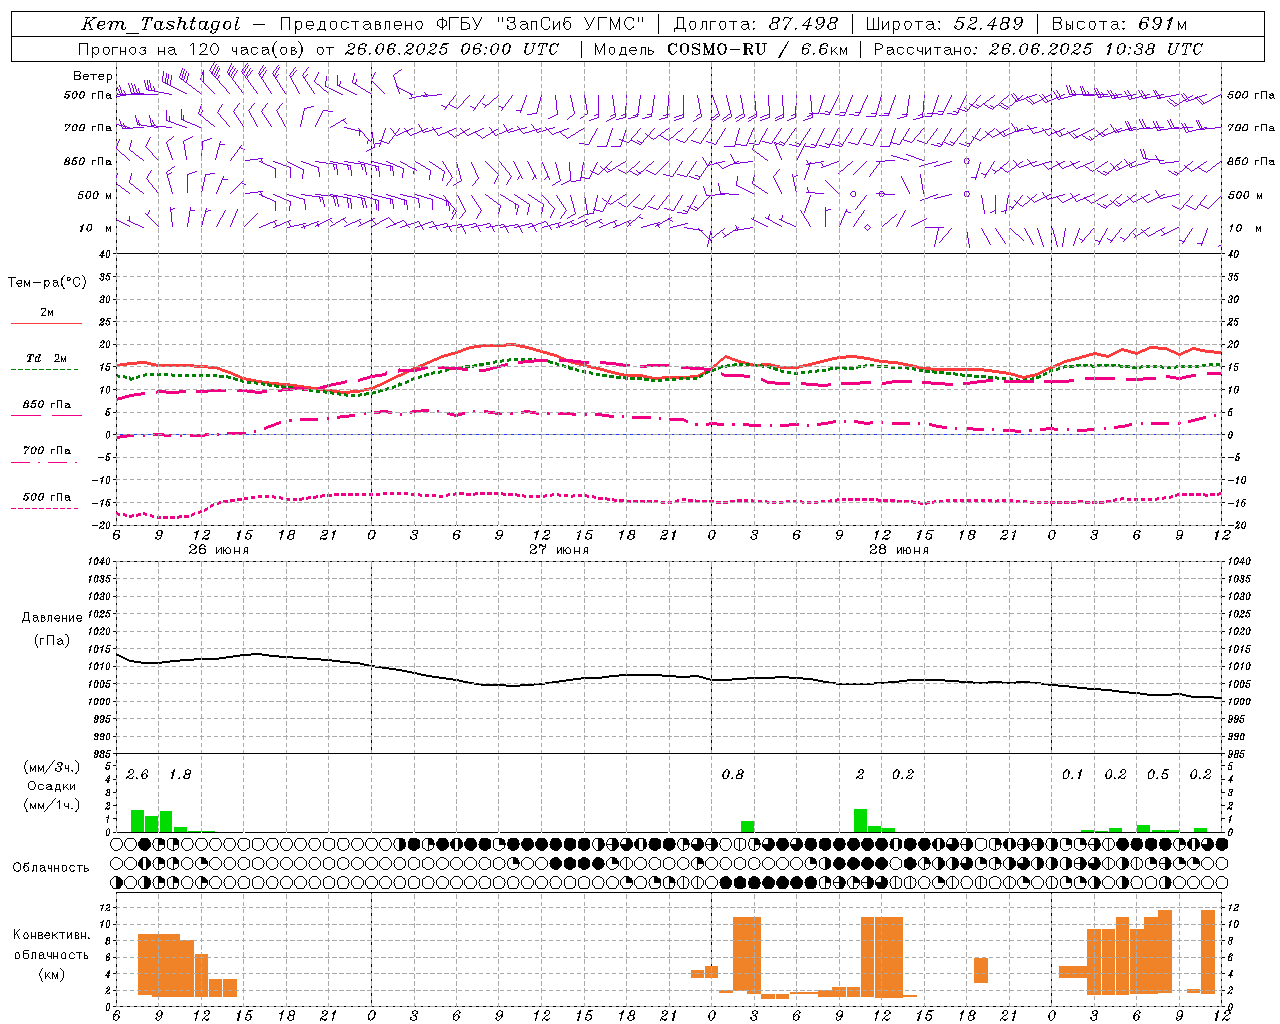
Task: Click the forecast start time 26.06.2025 06:00 UTC
Action: 451,49
